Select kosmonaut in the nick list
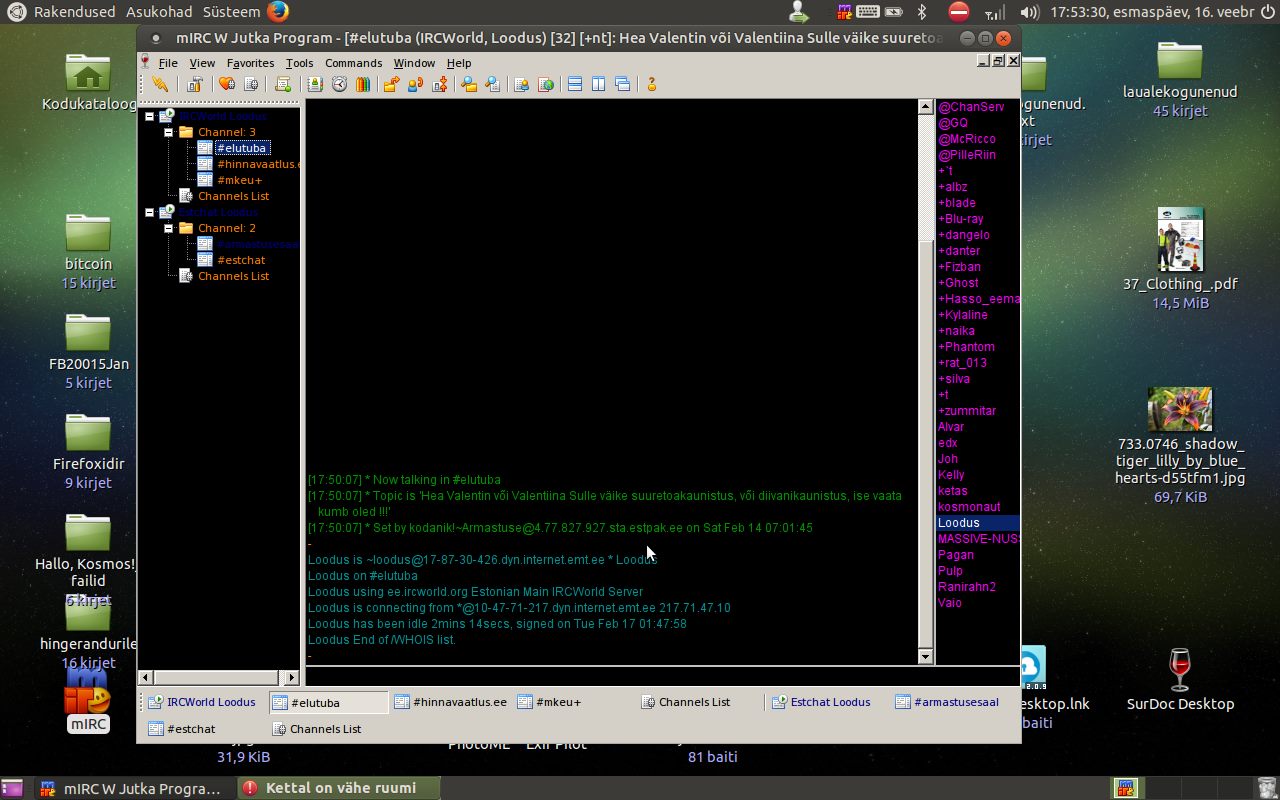Image resolution: width=1280 pixels, height=800 pixels. click(x=969, y=507)
